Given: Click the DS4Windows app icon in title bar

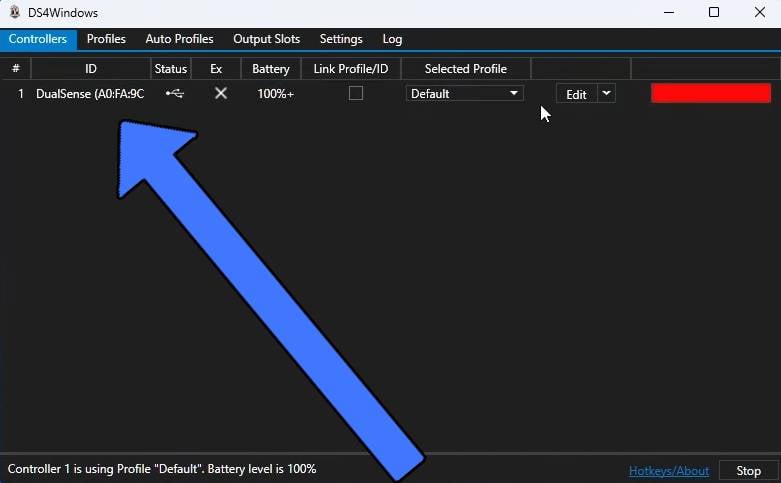Looking at the screenshot, I should point(15,12).
